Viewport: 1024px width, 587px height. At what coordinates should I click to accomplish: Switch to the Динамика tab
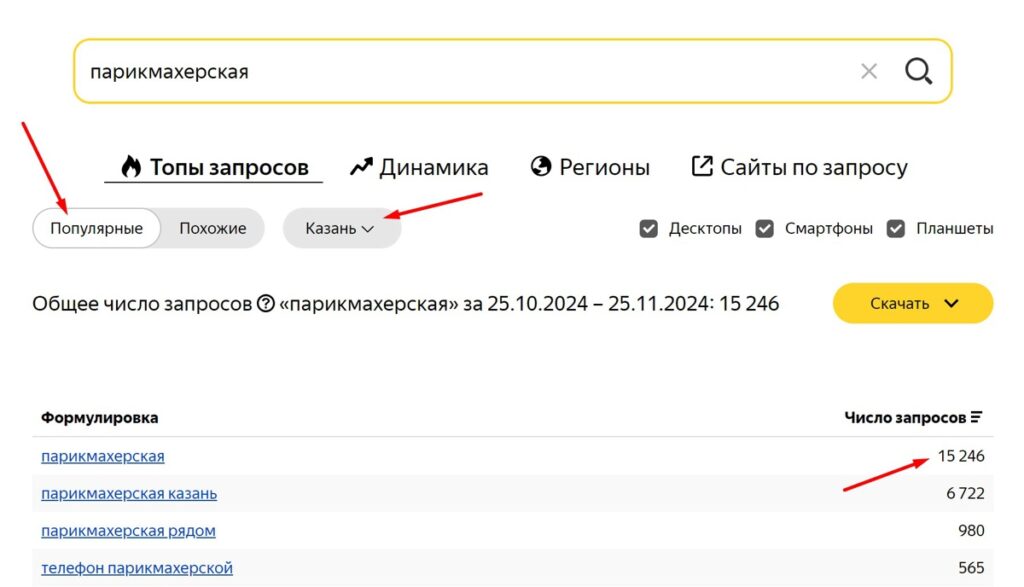coord(419,167)
